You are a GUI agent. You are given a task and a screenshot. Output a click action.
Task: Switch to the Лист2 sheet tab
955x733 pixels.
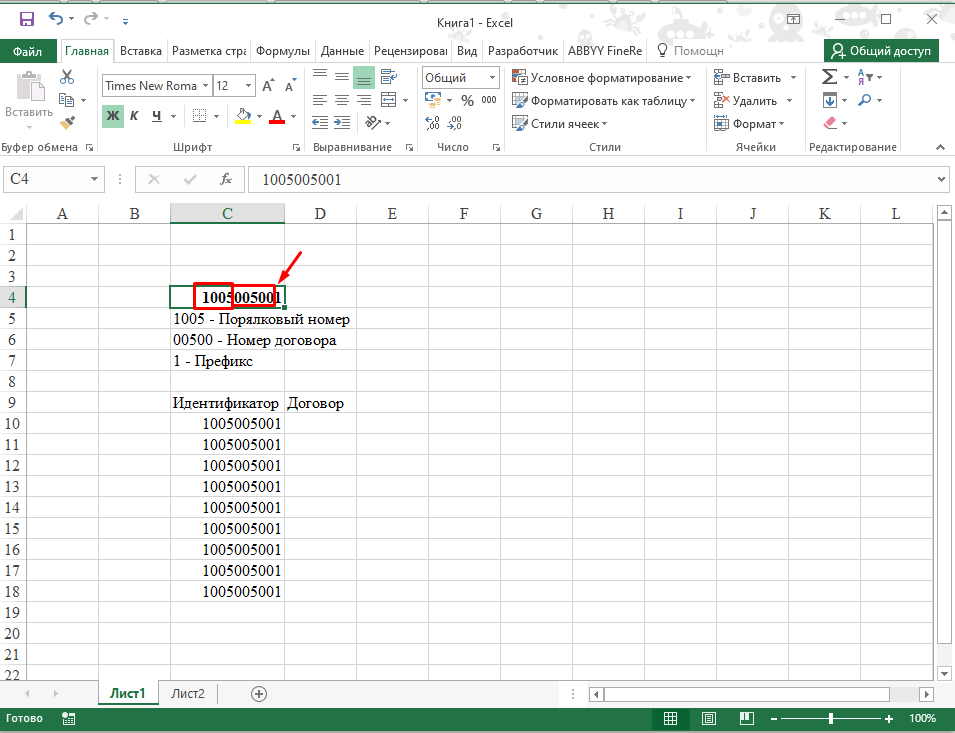[x=188, y=693]
